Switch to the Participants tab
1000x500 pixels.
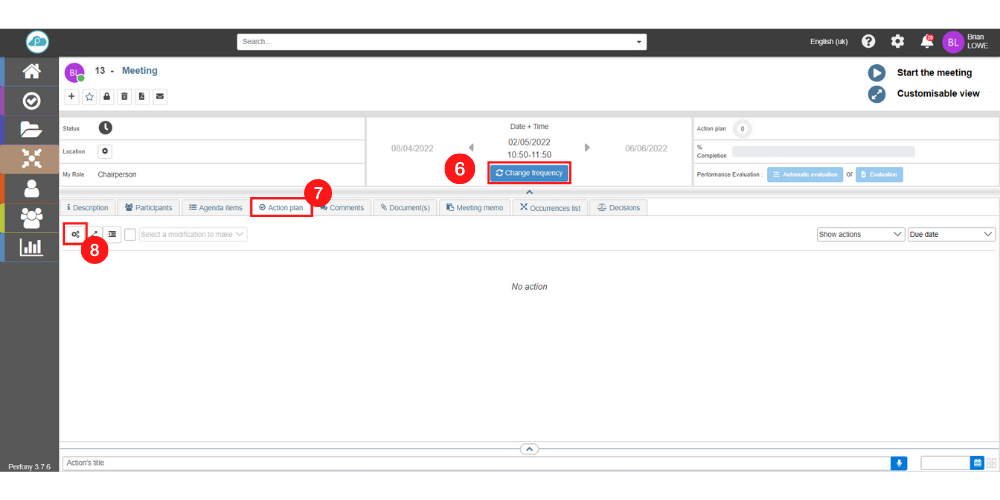tap(148, 207)
